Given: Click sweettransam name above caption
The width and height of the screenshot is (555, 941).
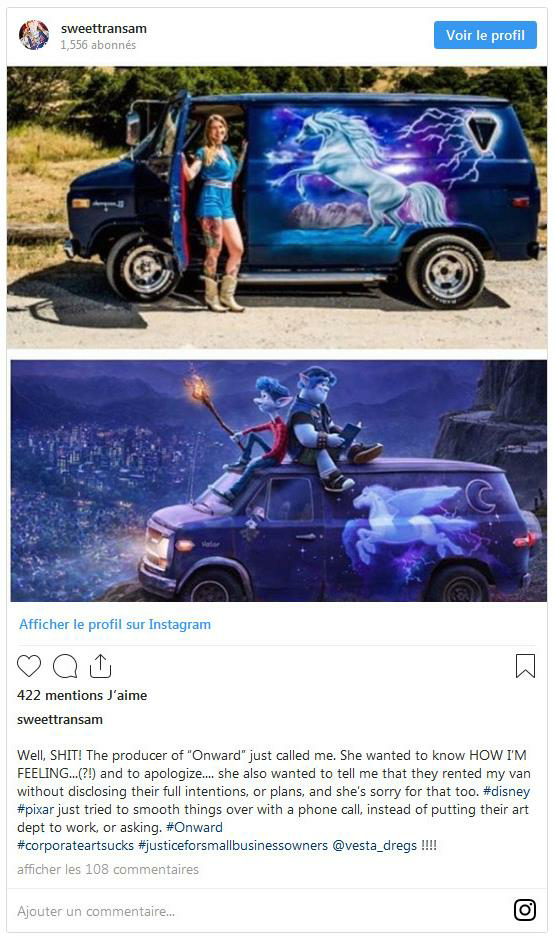Looking at the screenshot, I should click(x=60, y=719).
